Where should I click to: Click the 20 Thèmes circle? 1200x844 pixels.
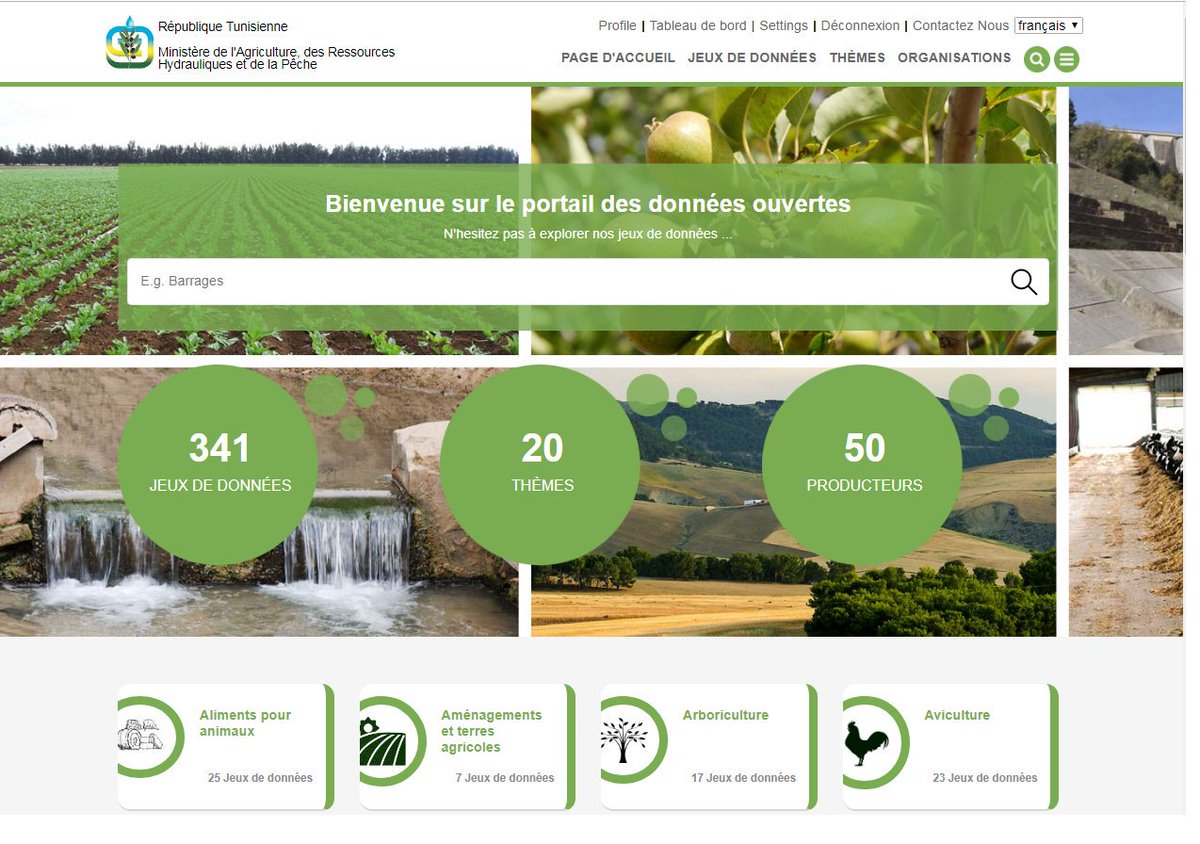540,465
